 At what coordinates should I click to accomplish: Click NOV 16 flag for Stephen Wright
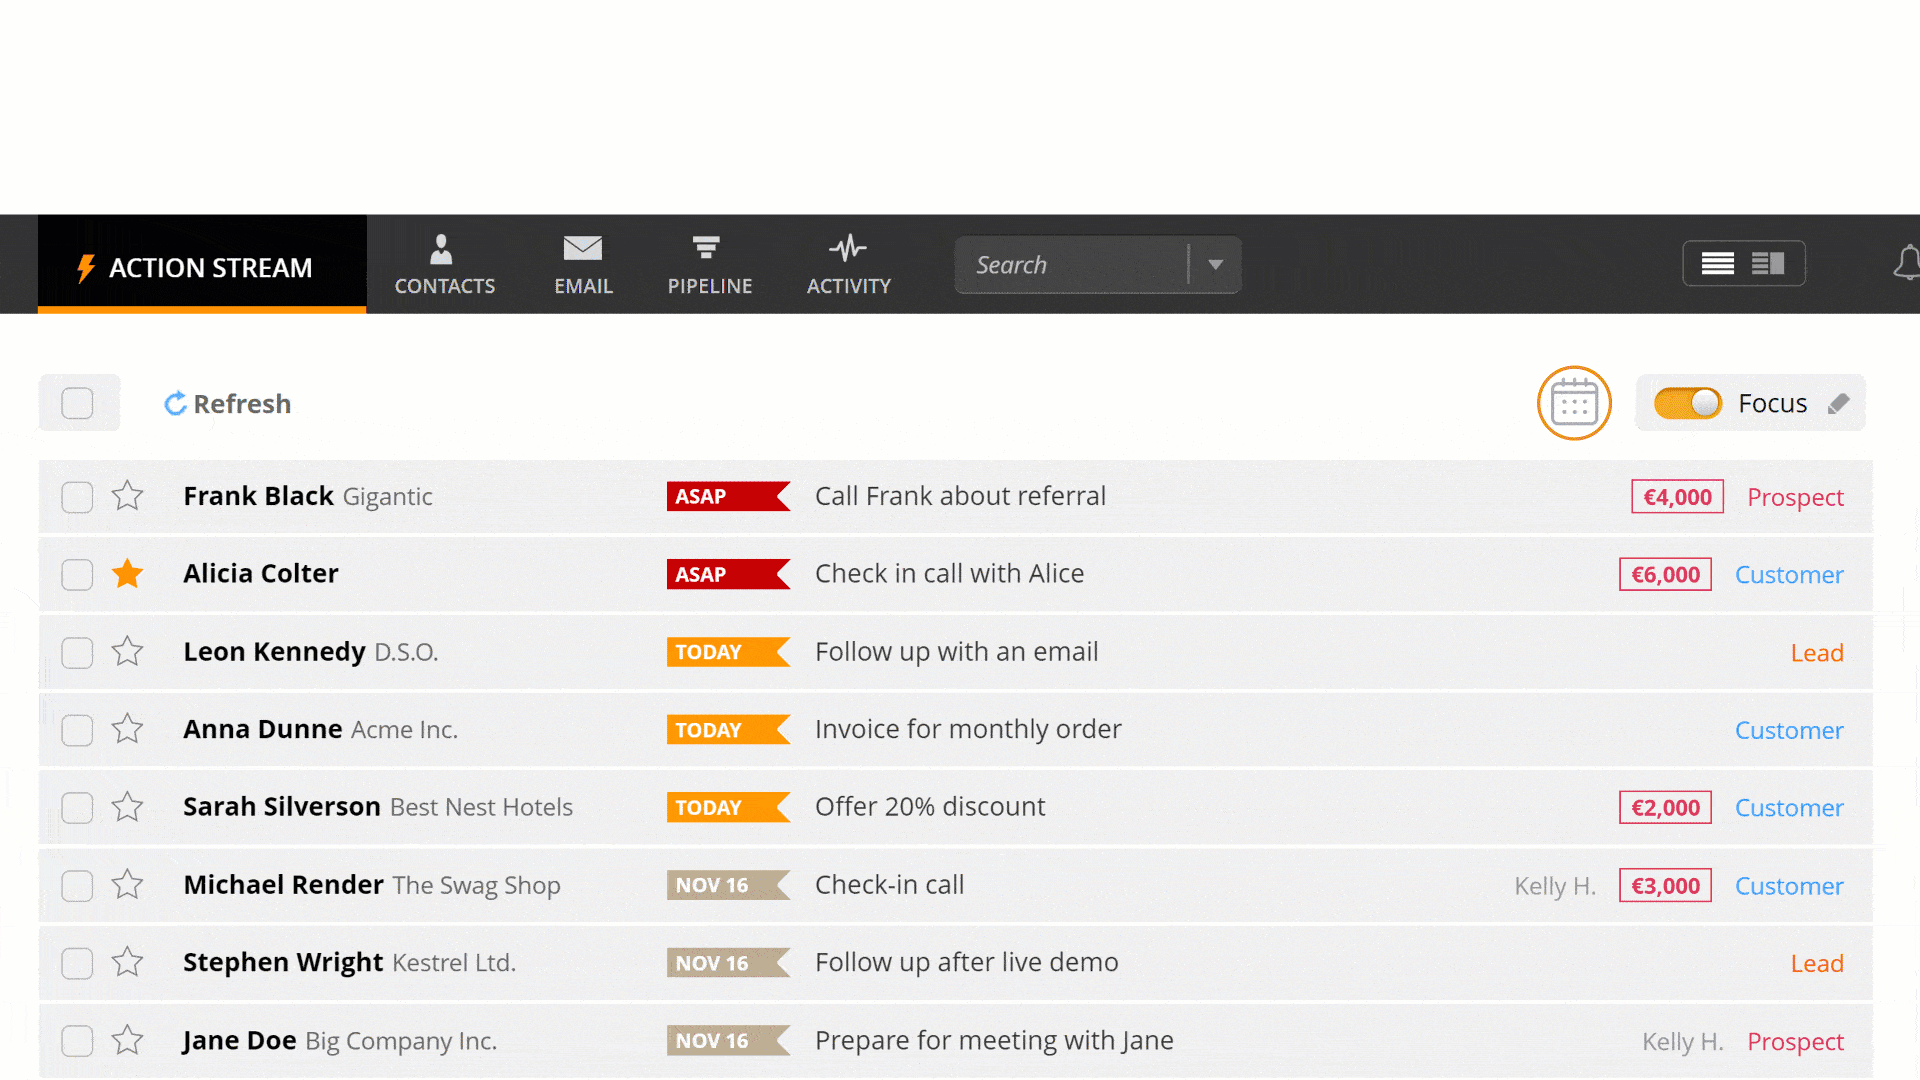click(728, 964)
